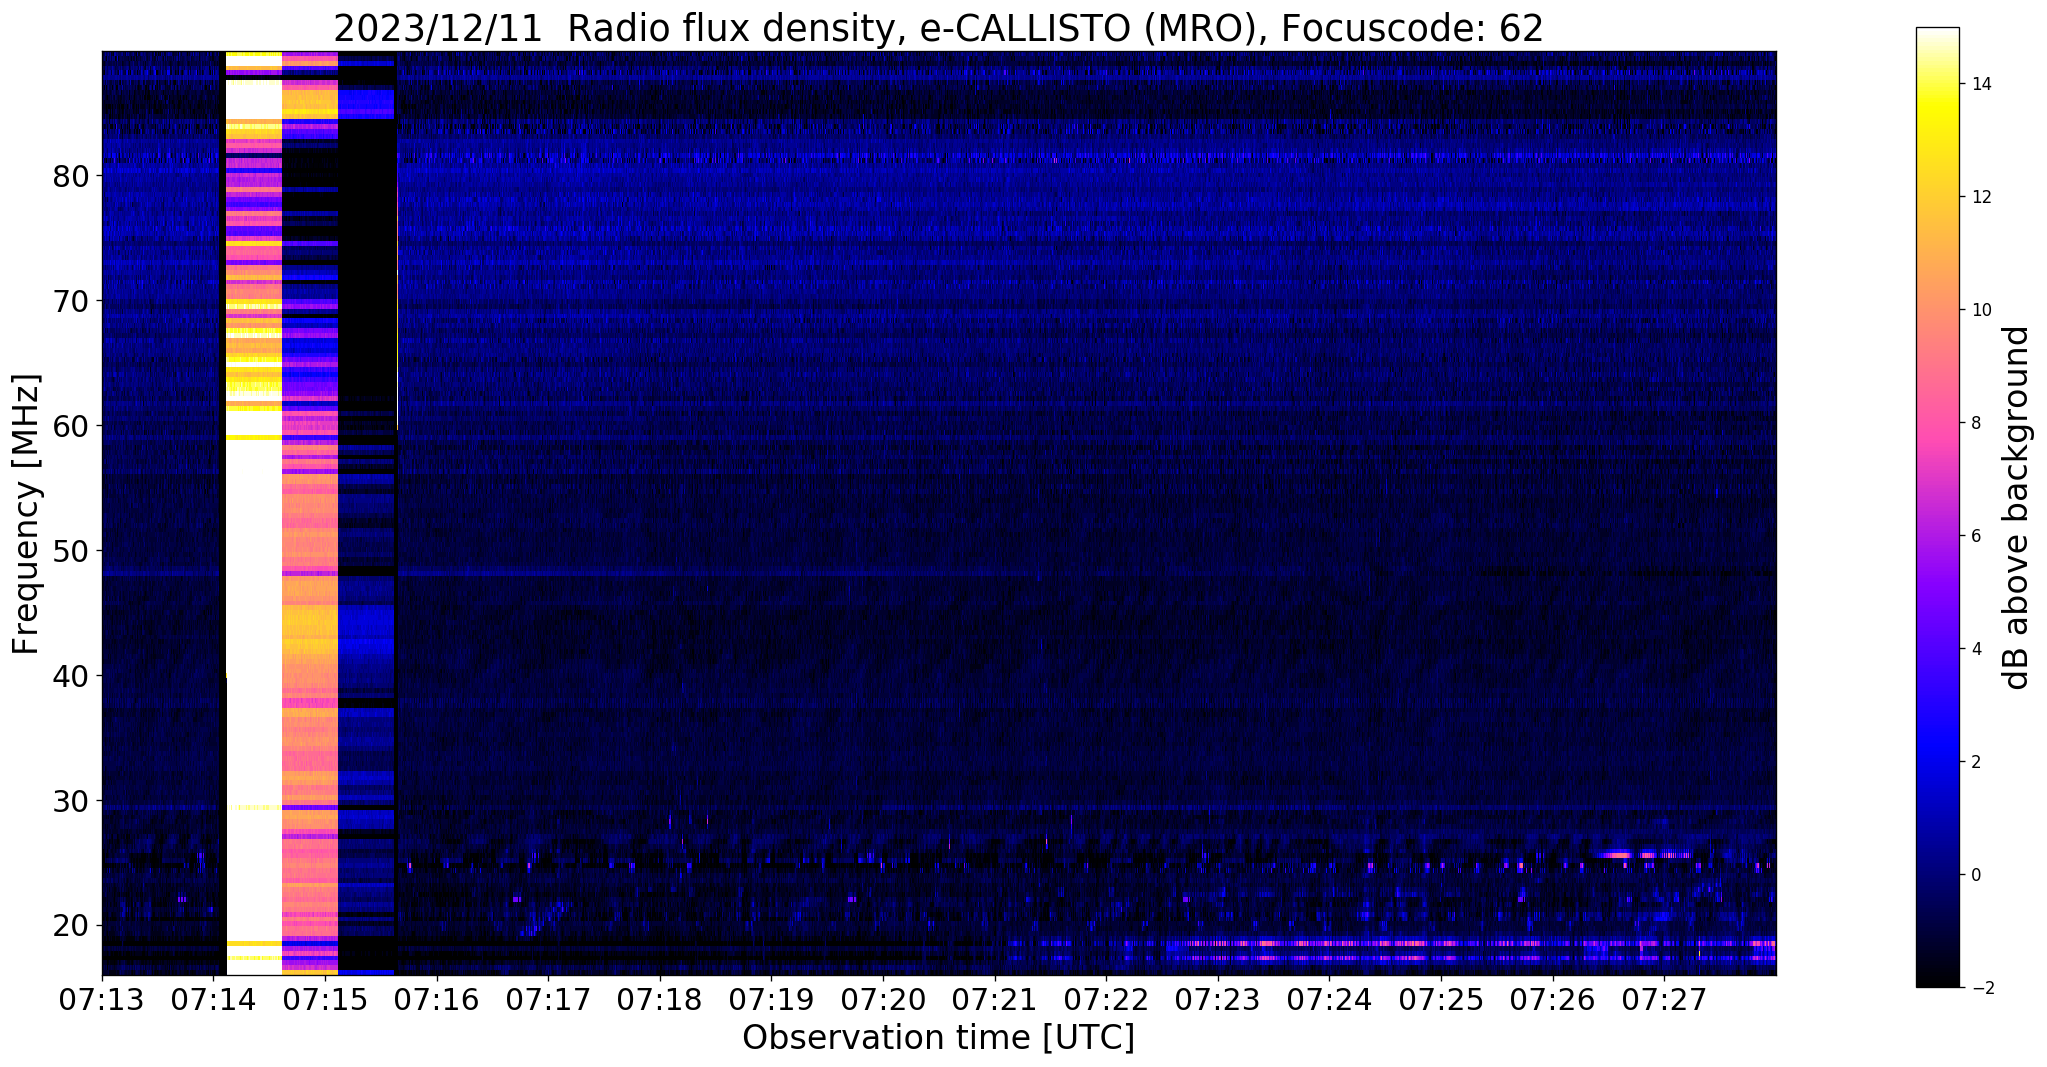2047x1067 pixels.
Task: Click the colorbar tick label 14
Action: (1980, 84)
